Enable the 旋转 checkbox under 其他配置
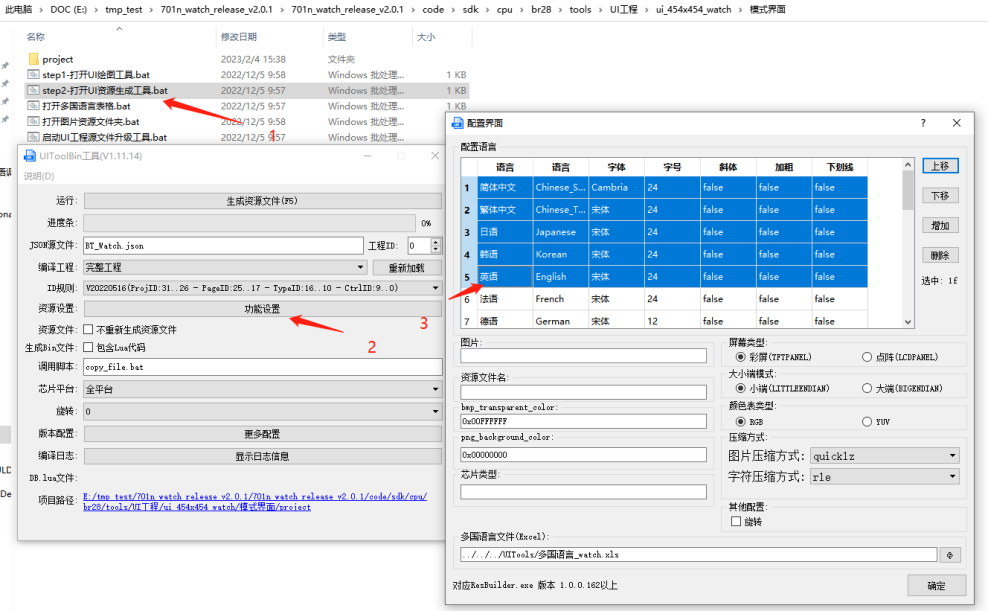This screenshot has height=611, width=988. pyautogui.click(x=736, y=522)
